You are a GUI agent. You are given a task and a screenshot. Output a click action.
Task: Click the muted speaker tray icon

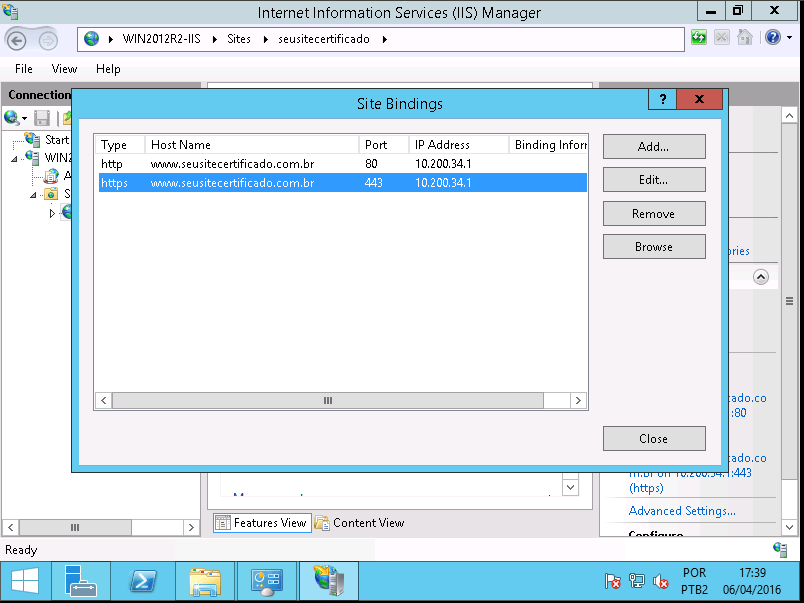coord(660,581)
